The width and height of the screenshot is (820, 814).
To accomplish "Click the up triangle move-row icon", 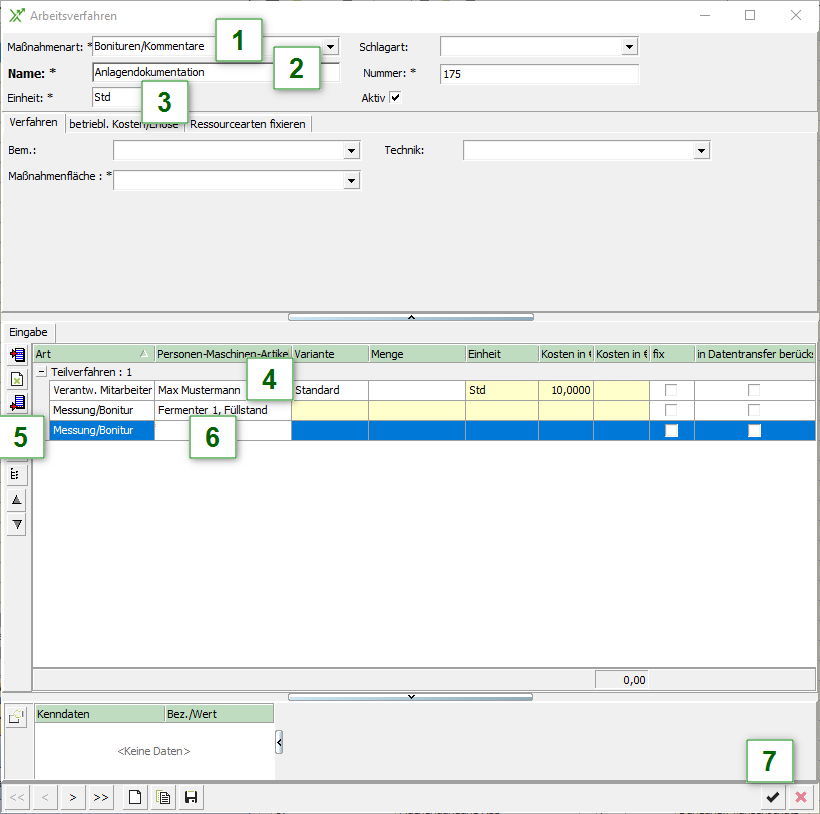I will tap(17, 500).
